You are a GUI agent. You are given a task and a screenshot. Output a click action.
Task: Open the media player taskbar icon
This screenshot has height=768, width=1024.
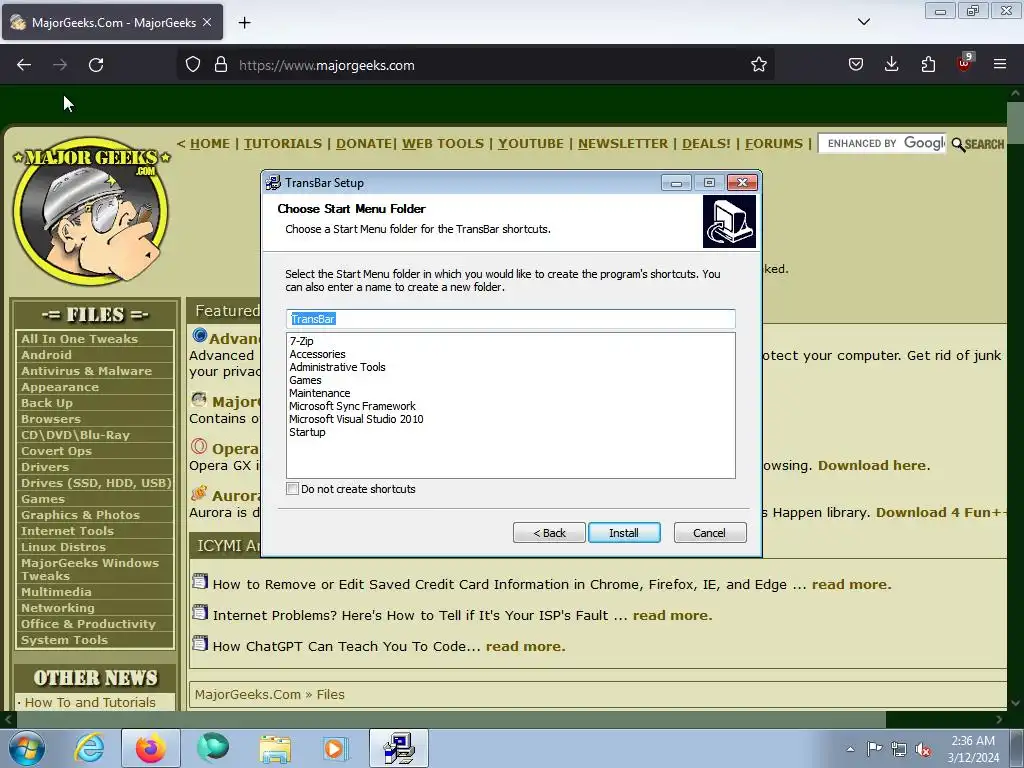(x=336, y=748)
